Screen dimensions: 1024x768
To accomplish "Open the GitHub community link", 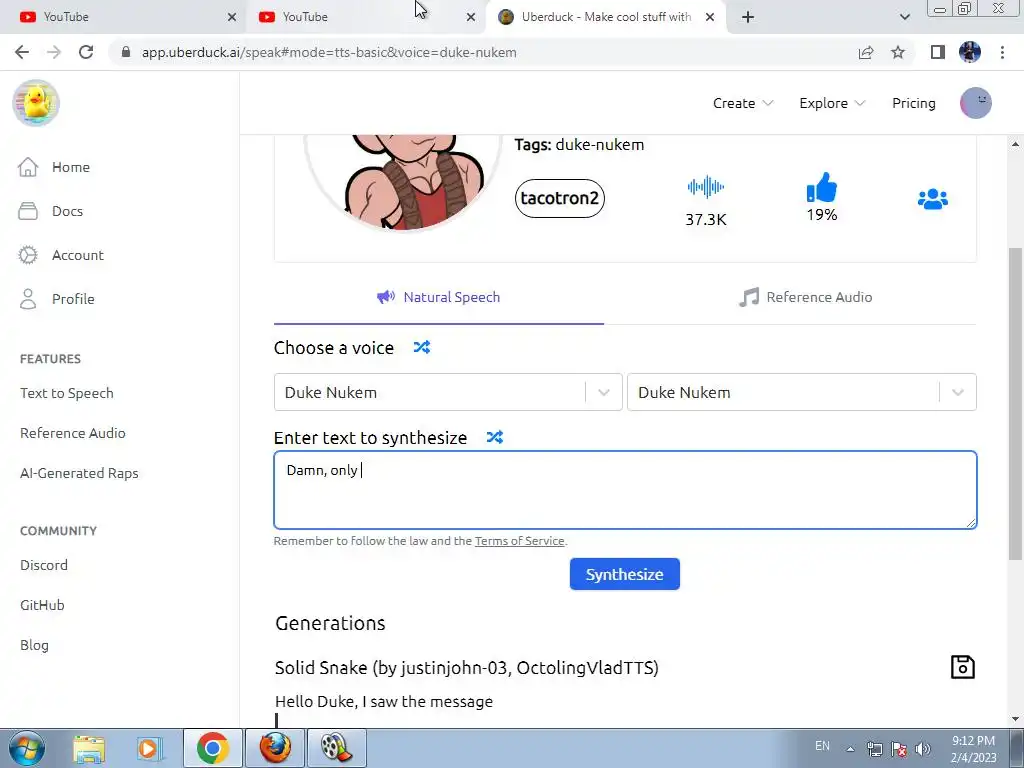I will pos(42,605).
